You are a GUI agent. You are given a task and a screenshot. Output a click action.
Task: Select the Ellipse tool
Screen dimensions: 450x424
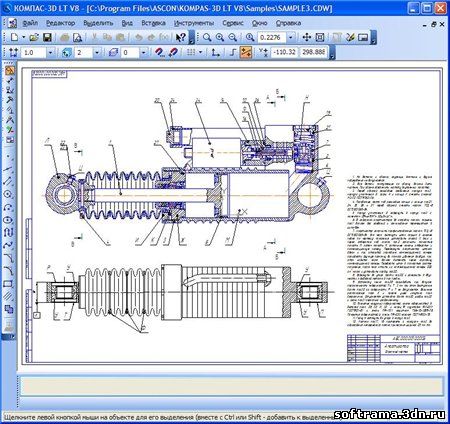point(9,220)
